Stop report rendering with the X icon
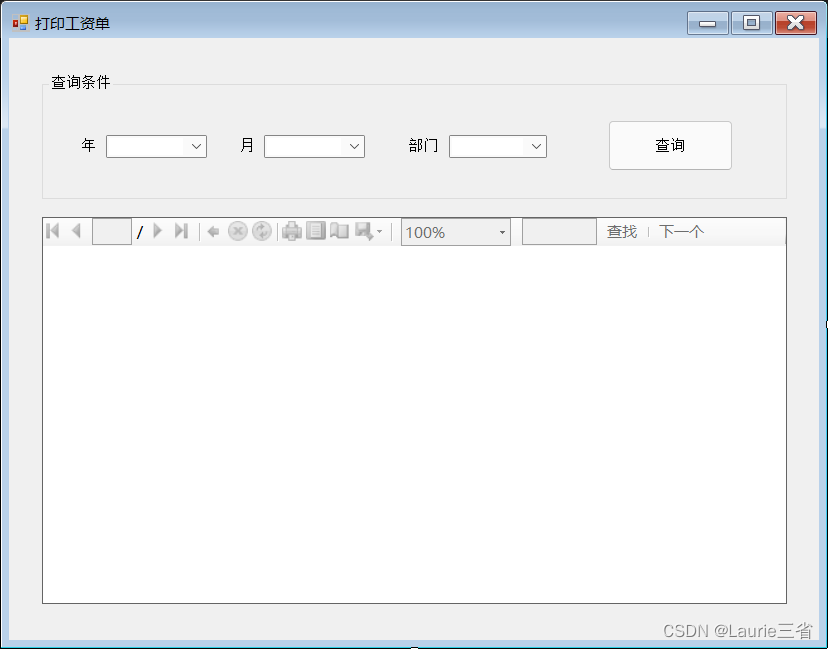The height and width of the screenshot is (649, 828). 238,231
